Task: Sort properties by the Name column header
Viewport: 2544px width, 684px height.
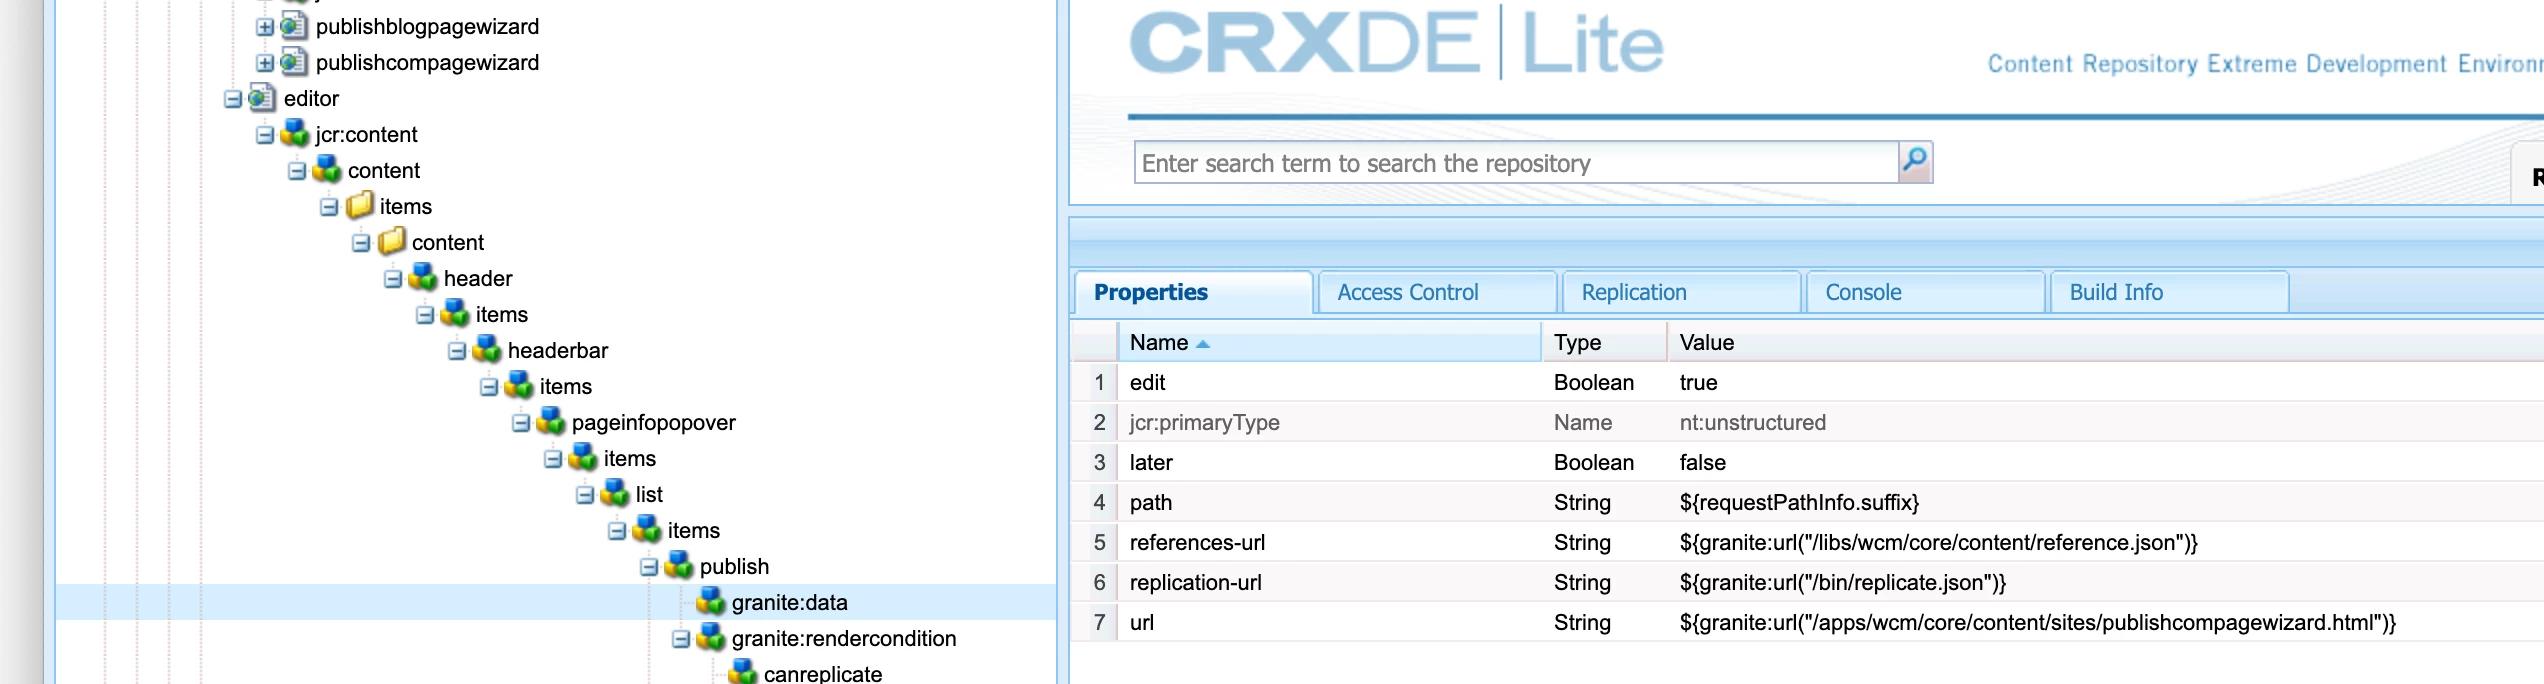Action: (1329, 342)
